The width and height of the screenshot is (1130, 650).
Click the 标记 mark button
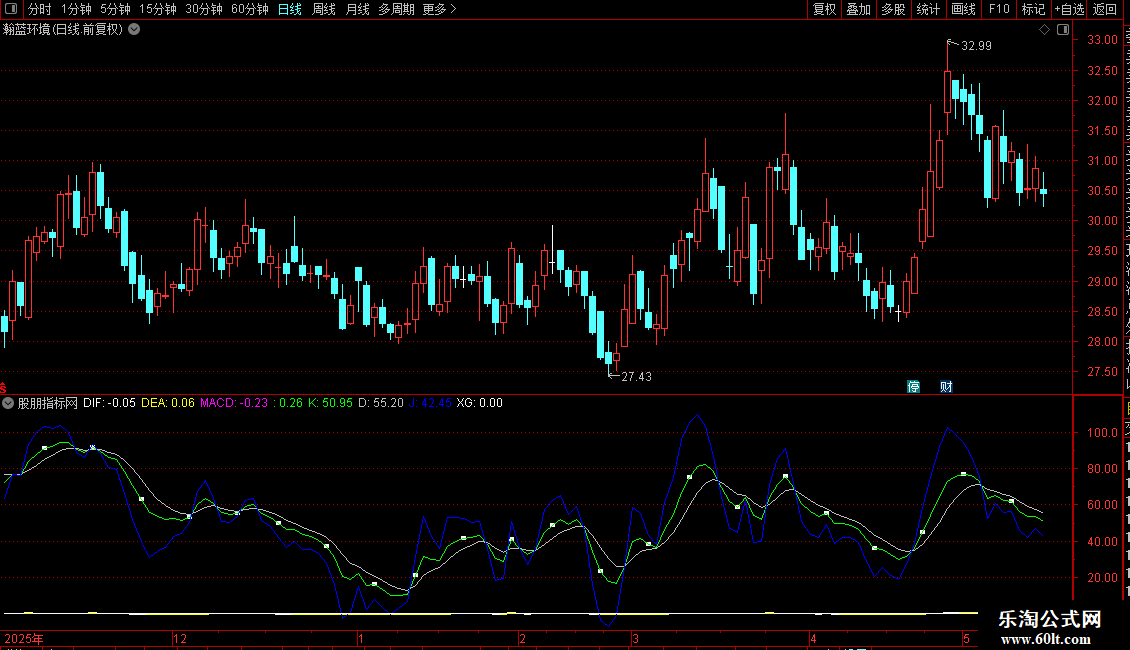pyautogui.click(x=1033, y=9)
